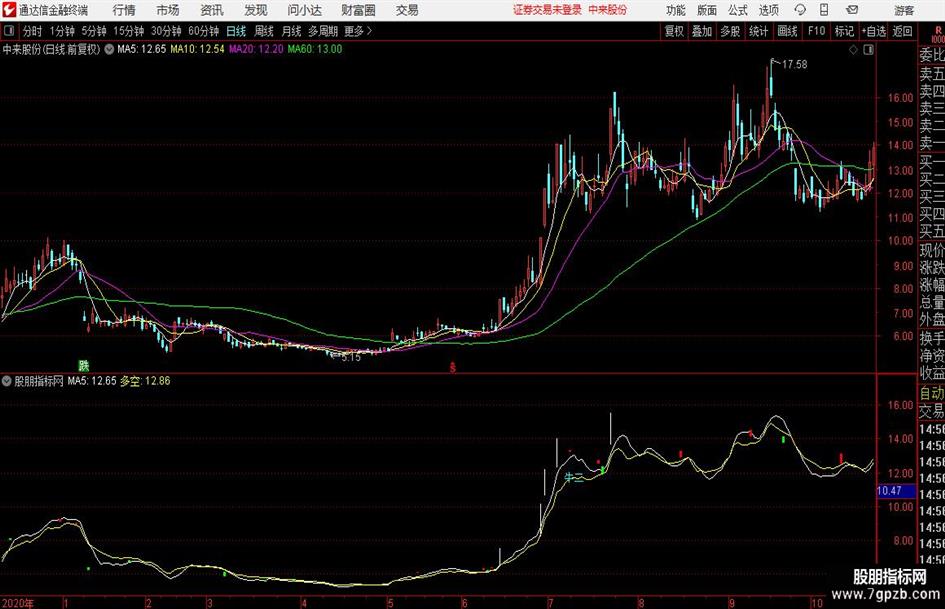Click the 证券交易未登录 link

547,10
